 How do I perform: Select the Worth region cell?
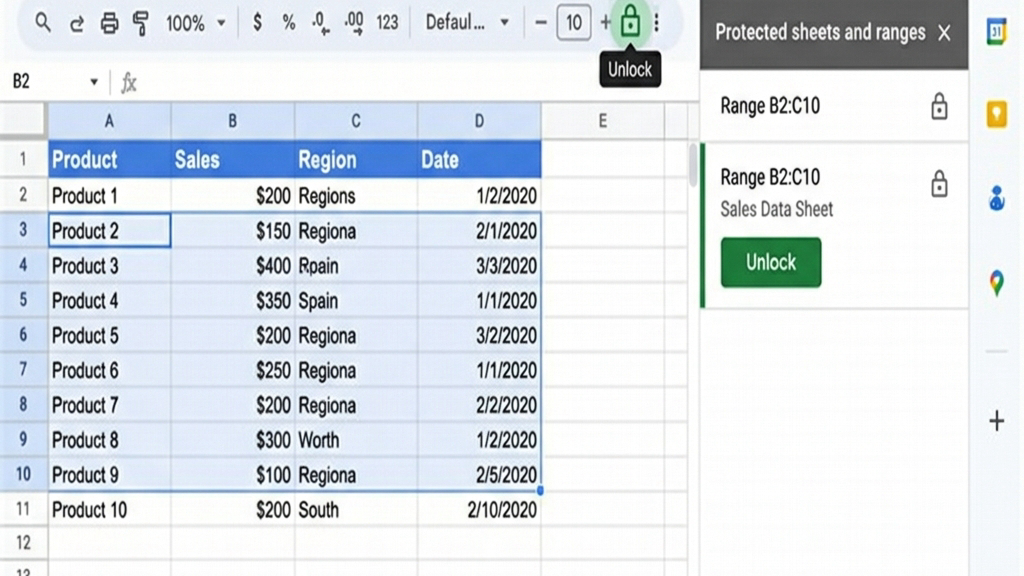pos(356,440)
